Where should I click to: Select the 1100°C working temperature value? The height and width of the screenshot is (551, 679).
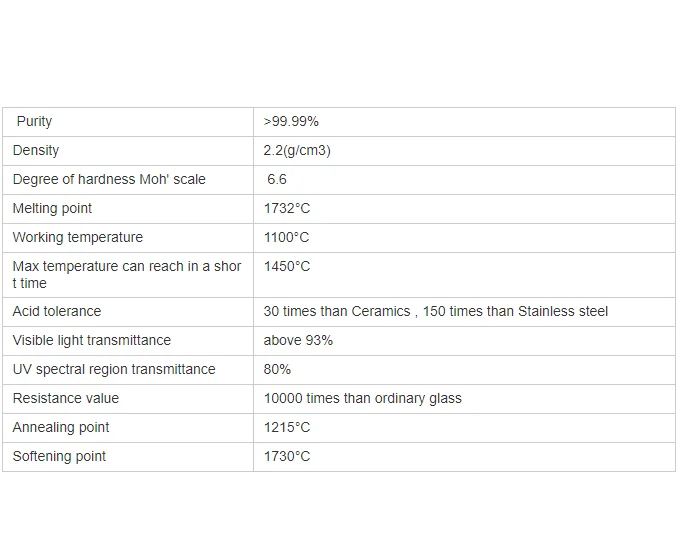[x=286, y=237]
